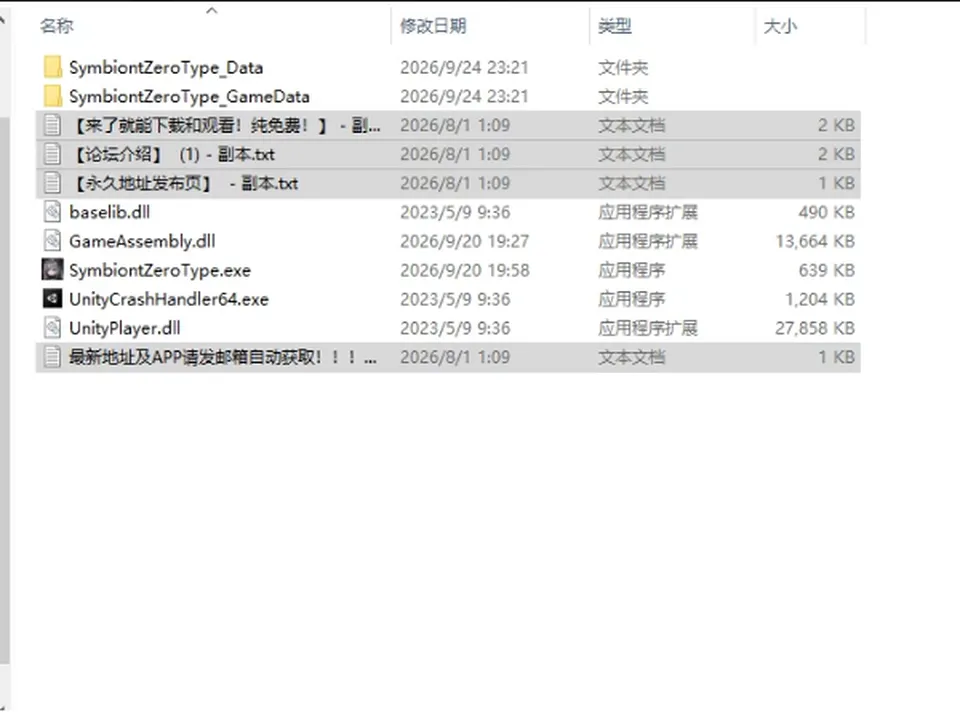
Task: Click the text icon beside 【来了就能下载和观看
Action: (x=53, y=126)
